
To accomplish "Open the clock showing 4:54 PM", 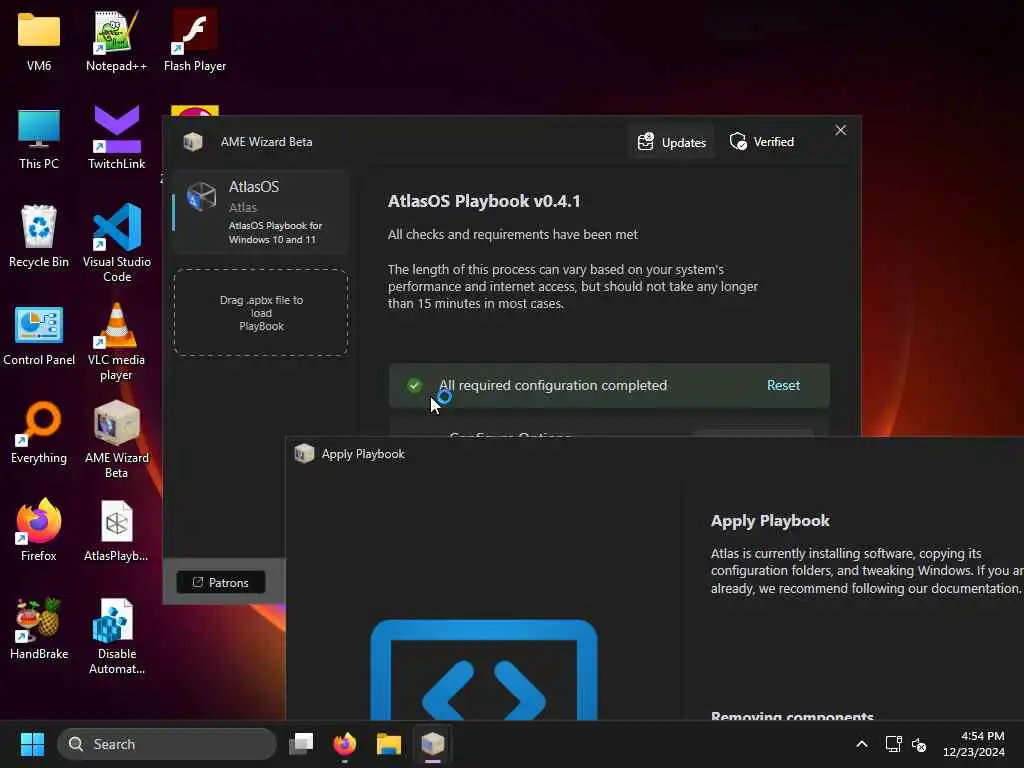I will pyautogui.click(x=974, y=744).
